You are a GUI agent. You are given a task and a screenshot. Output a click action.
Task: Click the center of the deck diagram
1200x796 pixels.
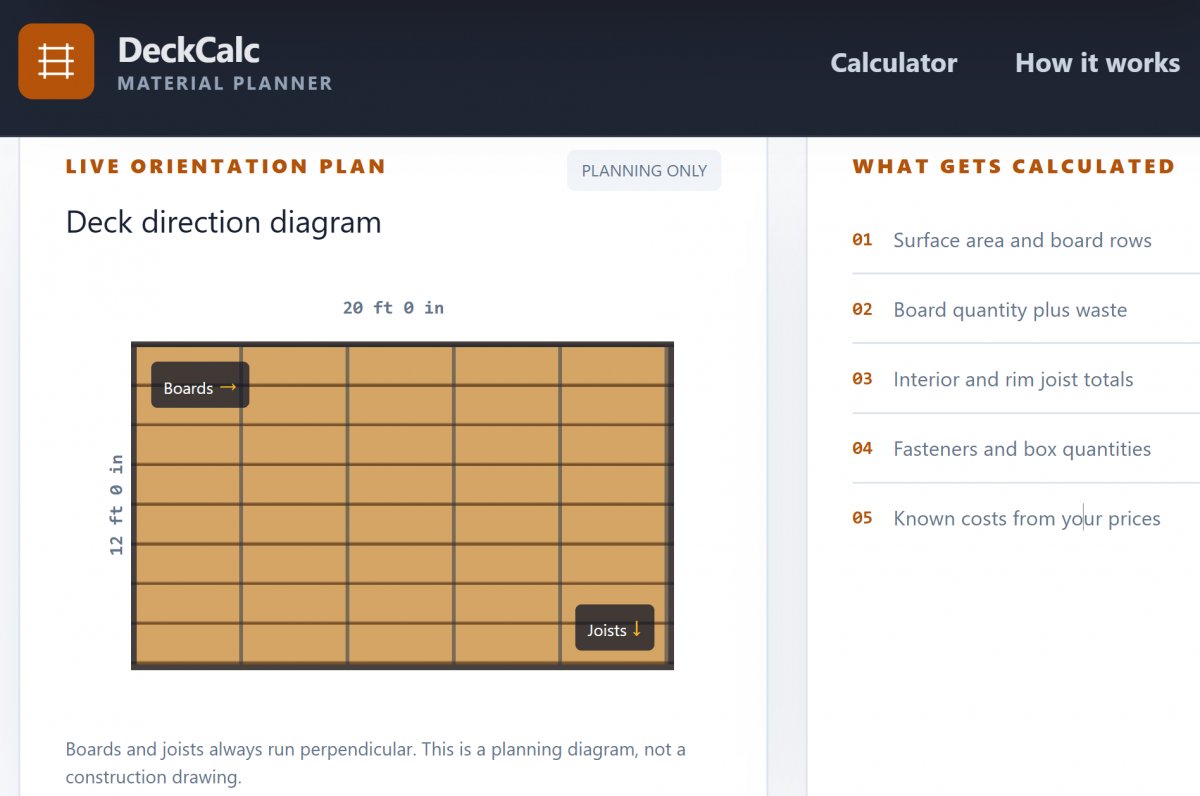click(402, 505)
